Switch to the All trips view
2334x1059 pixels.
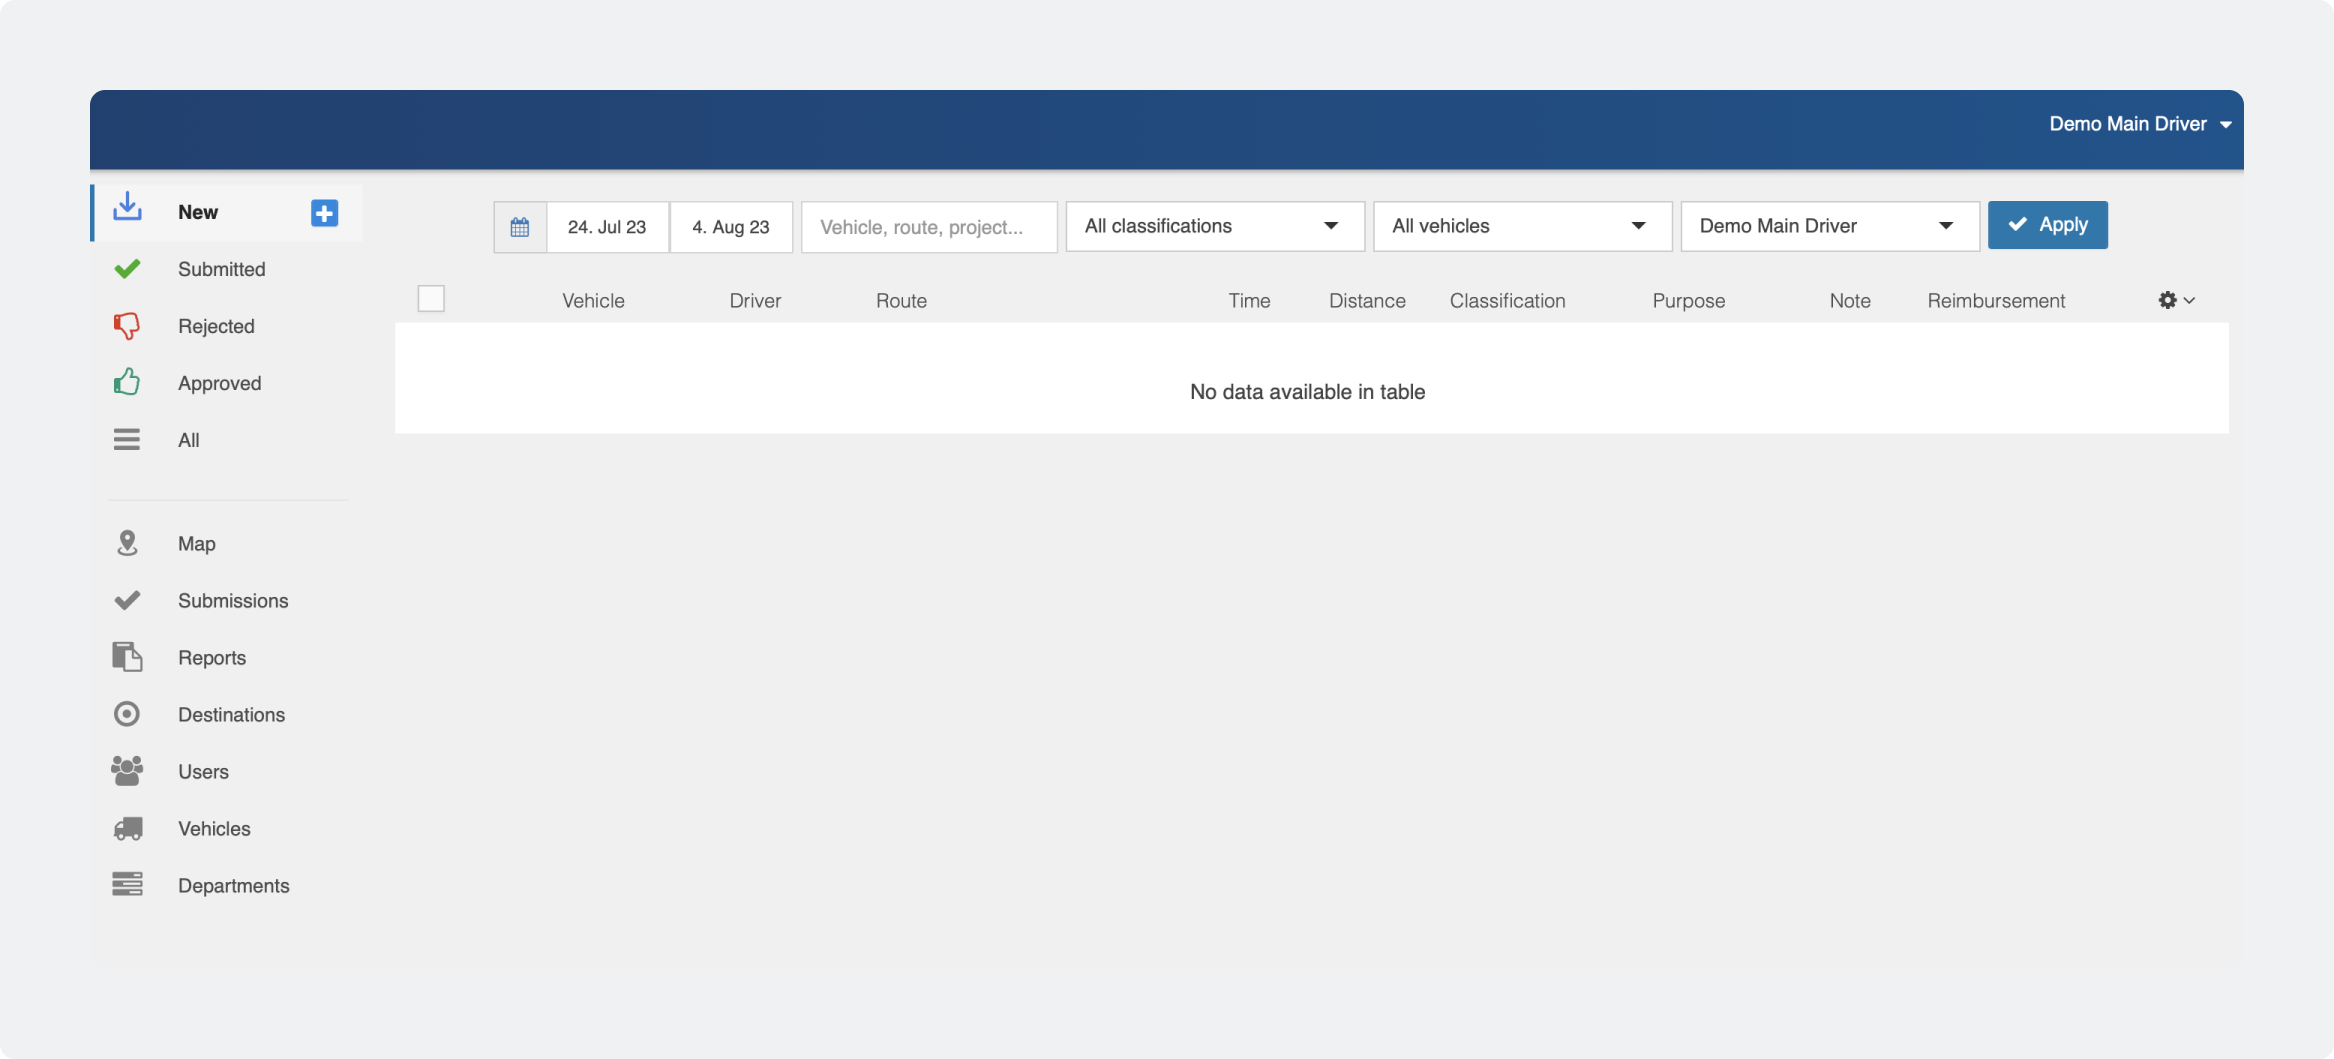188,439
